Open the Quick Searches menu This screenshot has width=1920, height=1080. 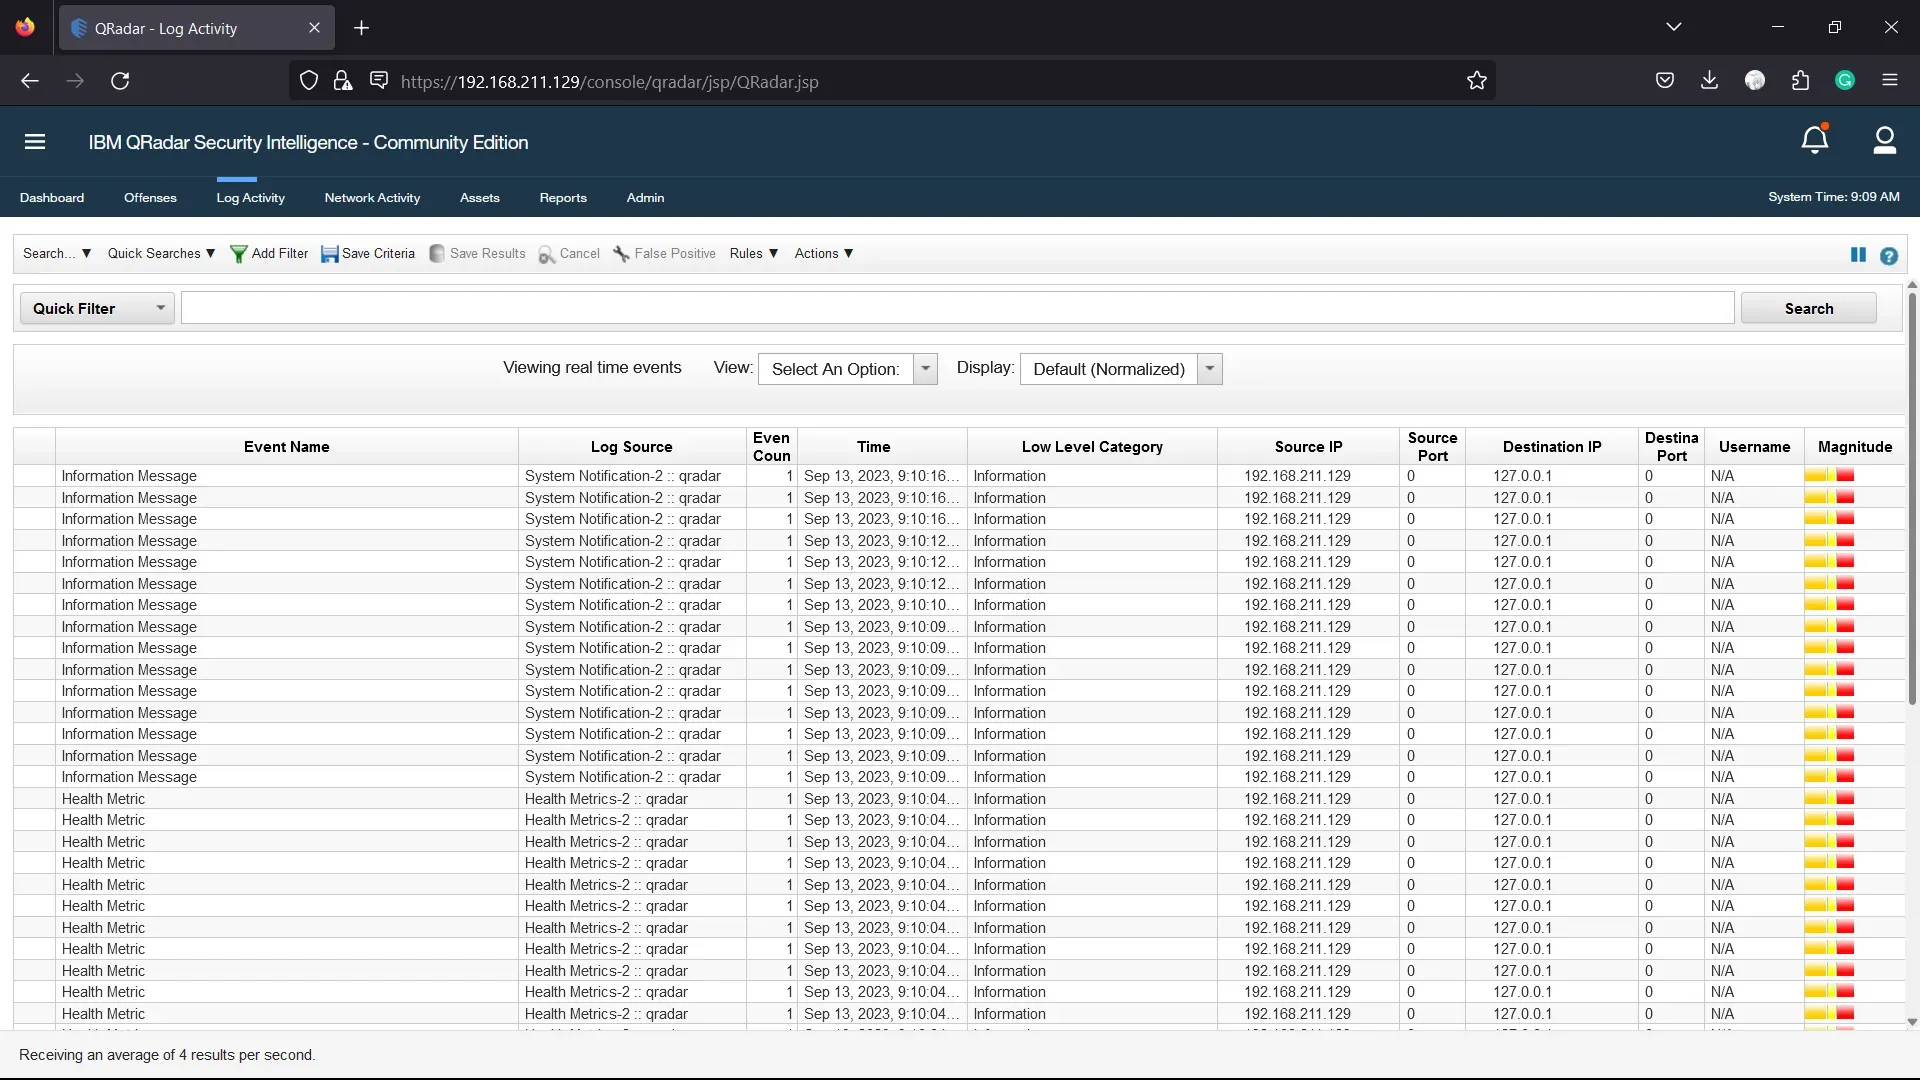coord(161,254)
